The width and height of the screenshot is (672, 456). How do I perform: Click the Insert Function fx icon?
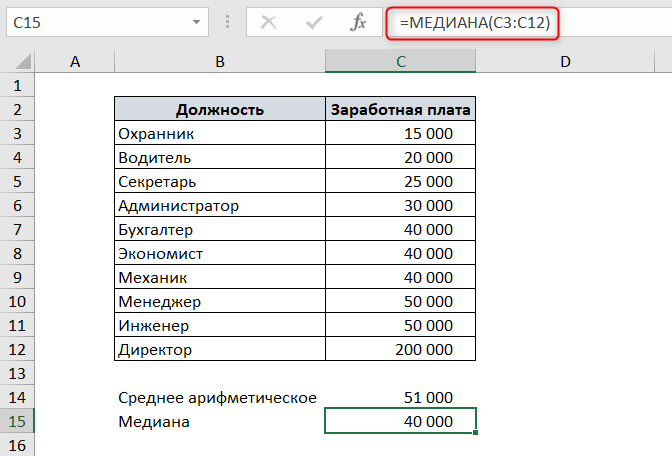pos(358,22)
